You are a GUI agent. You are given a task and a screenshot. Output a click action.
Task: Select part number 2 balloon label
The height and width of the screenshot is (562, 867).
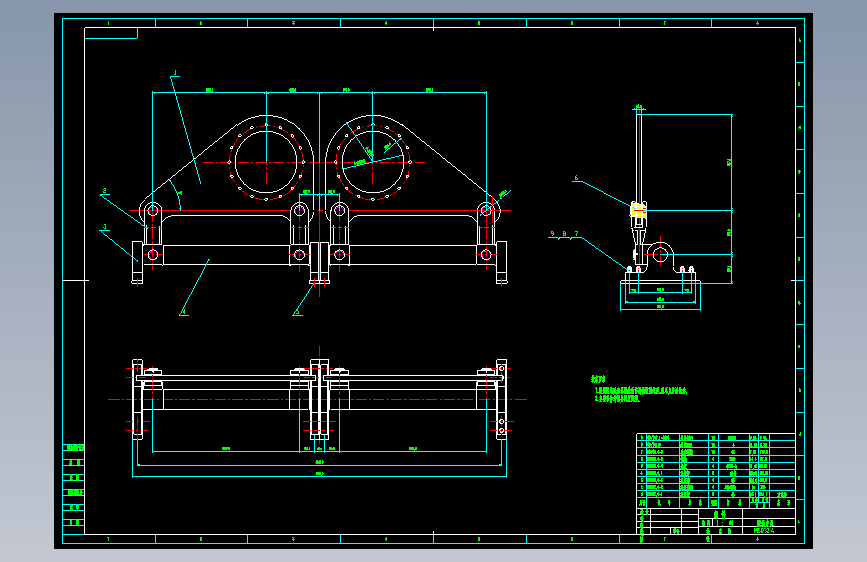click(105, 191)
